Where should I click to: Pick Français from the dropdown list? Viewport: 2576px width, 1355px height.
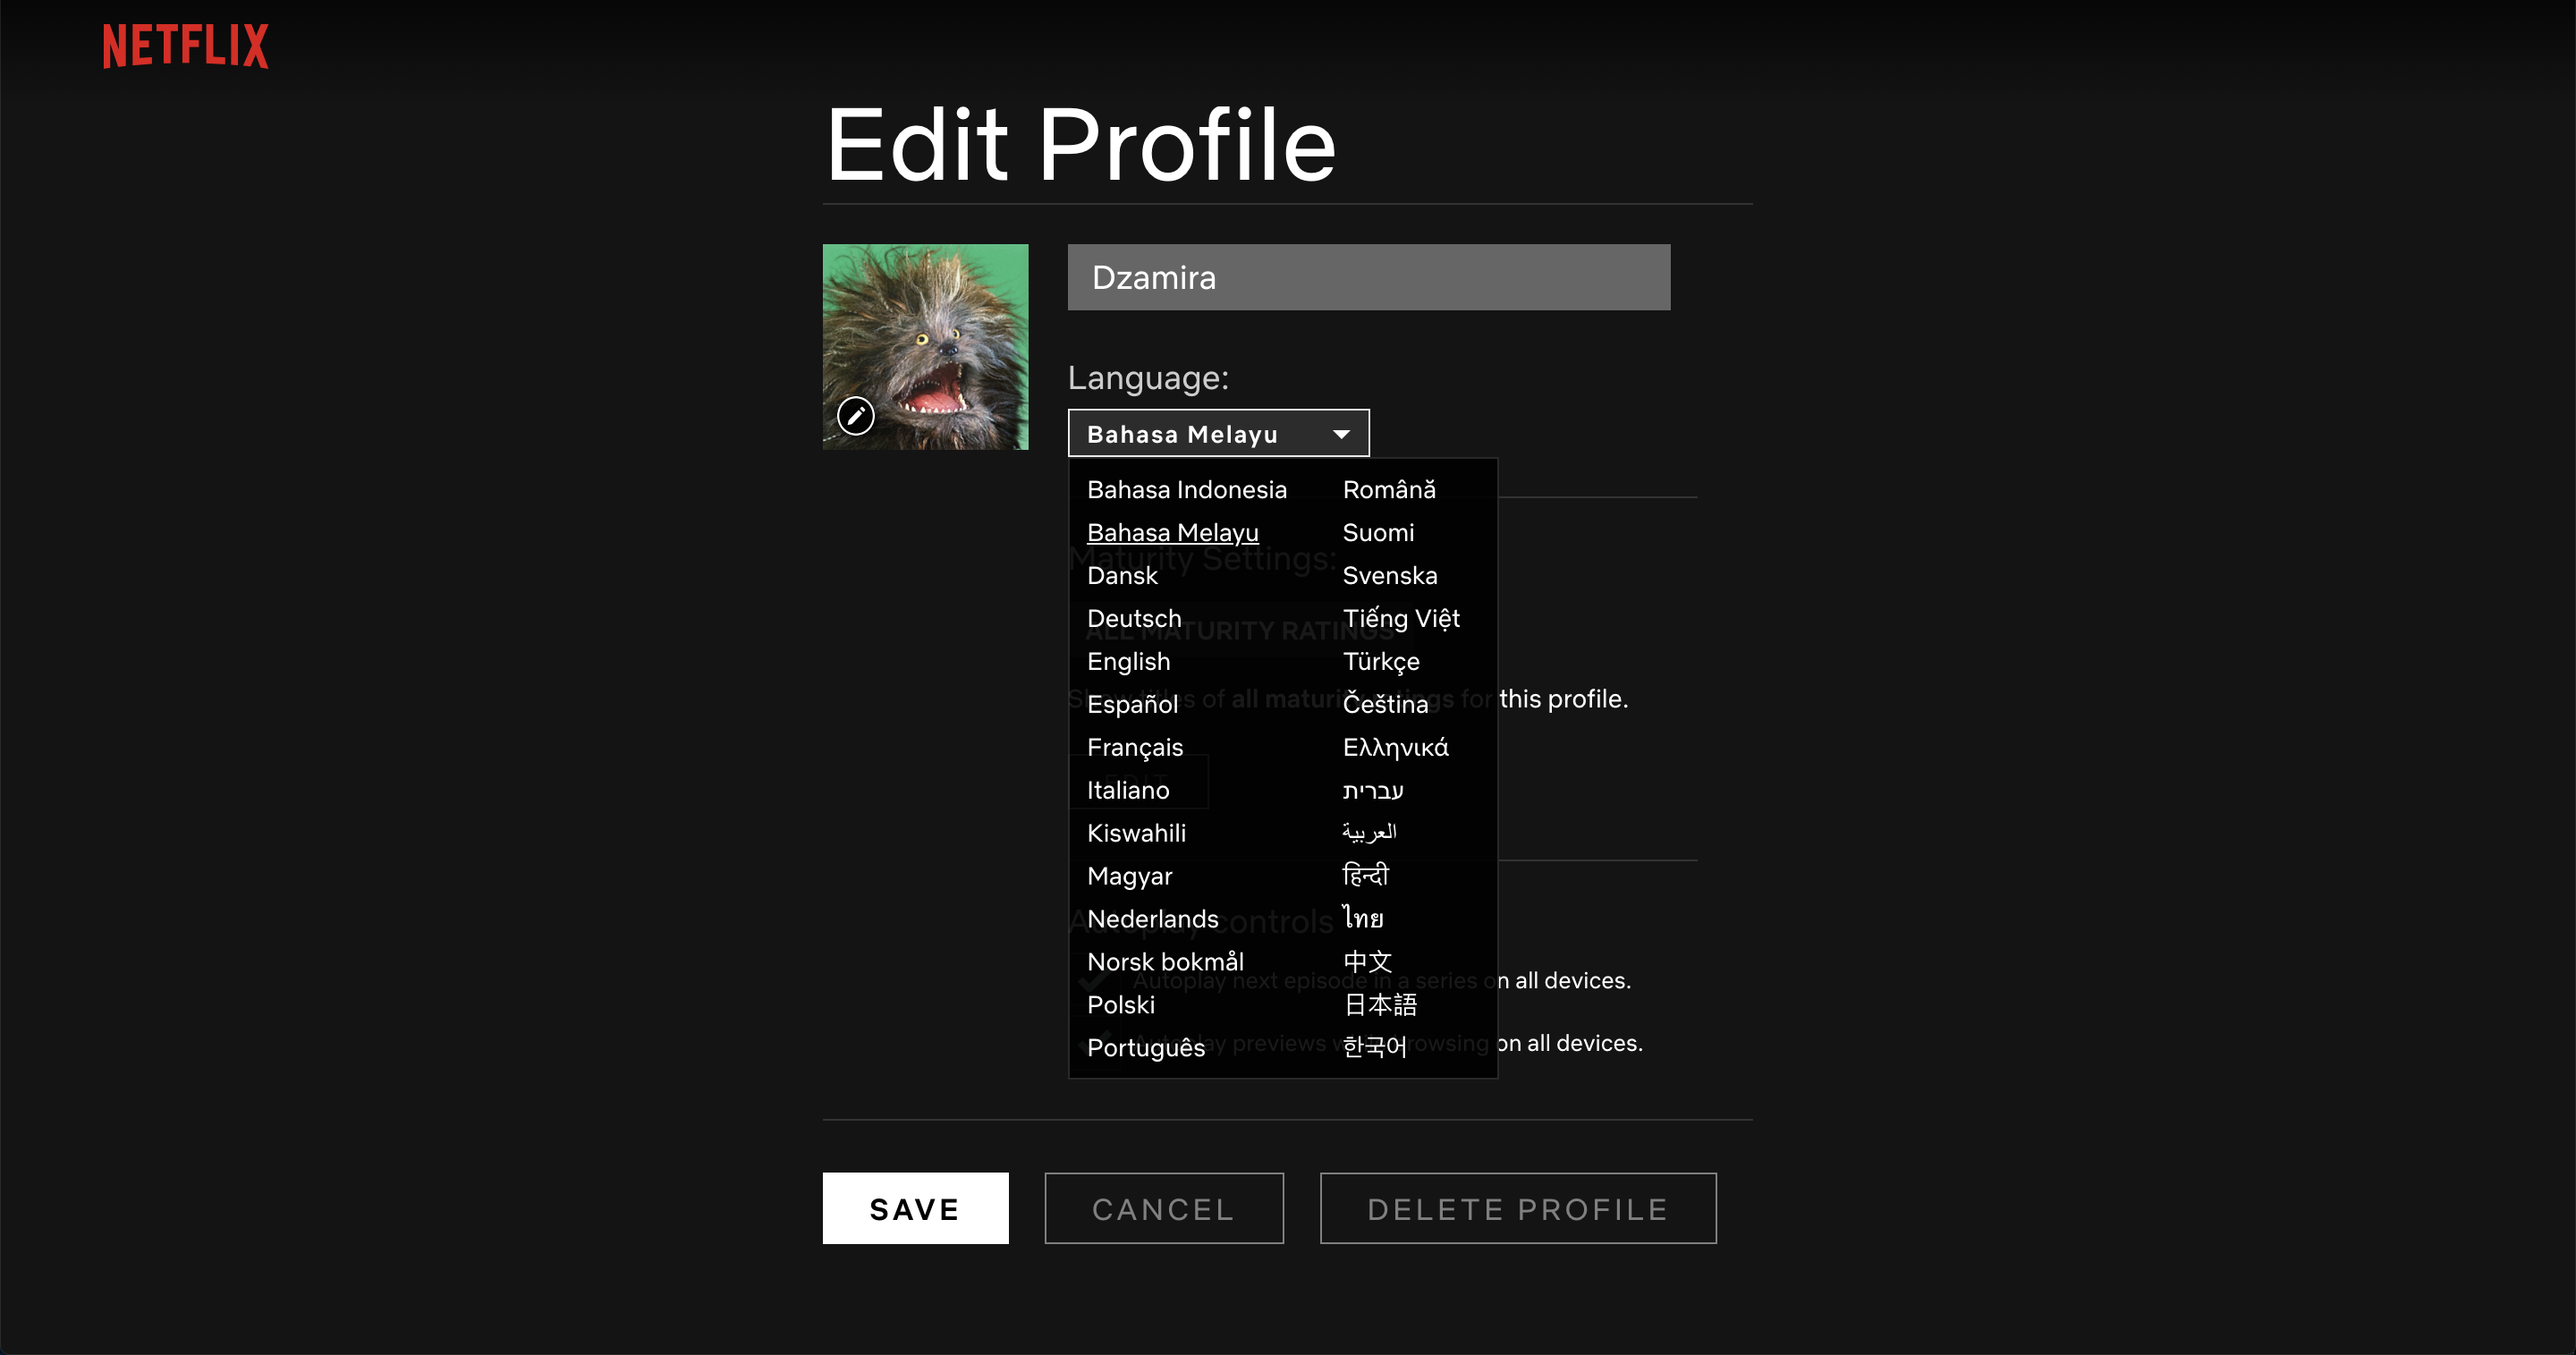(x=1134, y=748)
